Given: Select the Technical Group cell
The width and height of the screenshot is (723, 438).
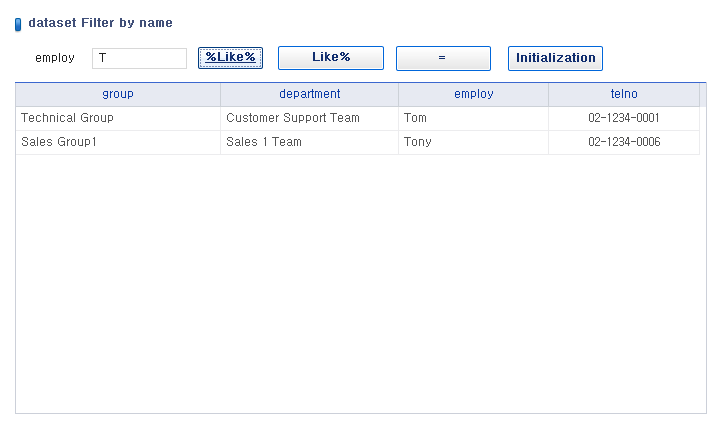Looking at the screenshot, I should pyautogui.click(x=118, y=118).
